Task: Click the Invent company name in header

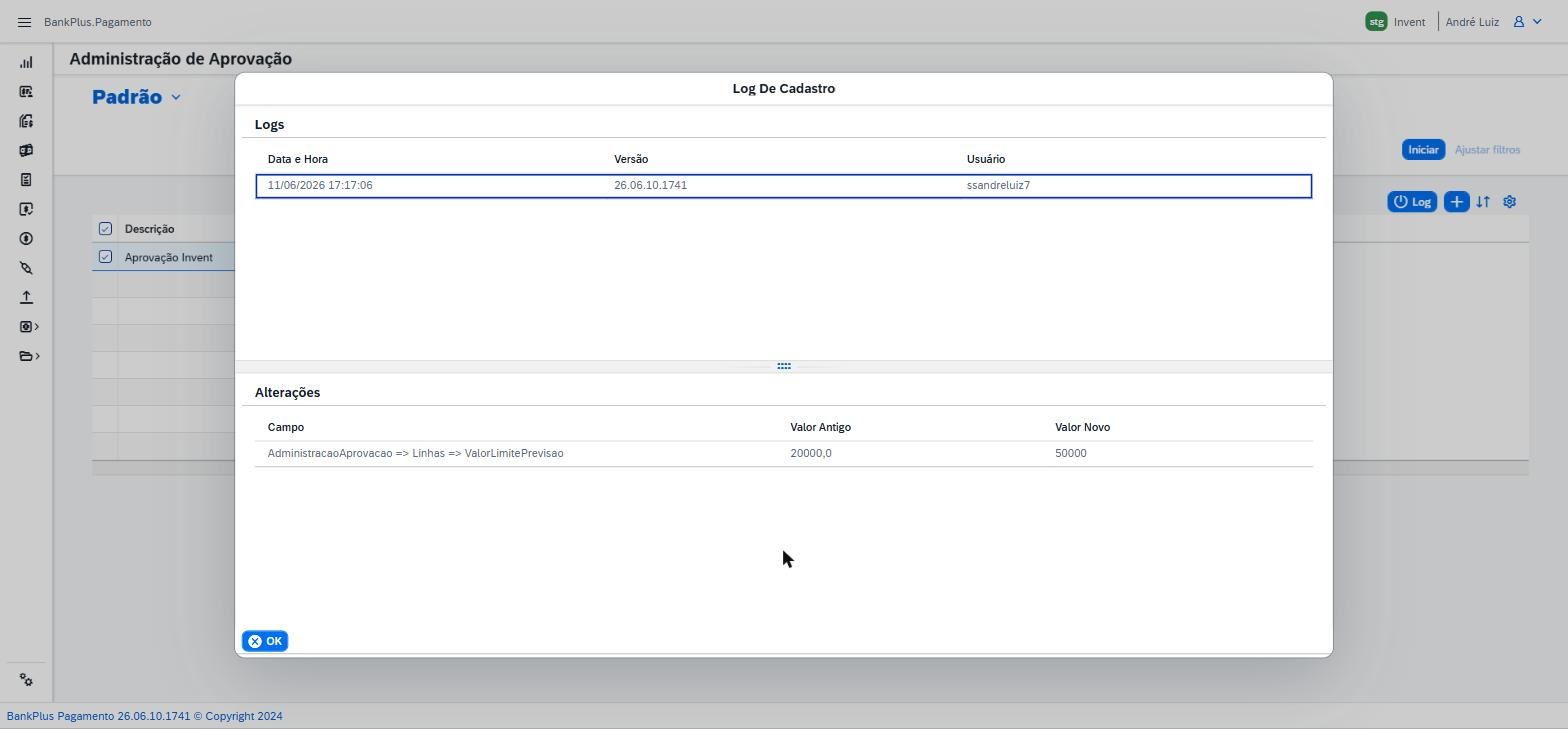Action: (1409, 22)
